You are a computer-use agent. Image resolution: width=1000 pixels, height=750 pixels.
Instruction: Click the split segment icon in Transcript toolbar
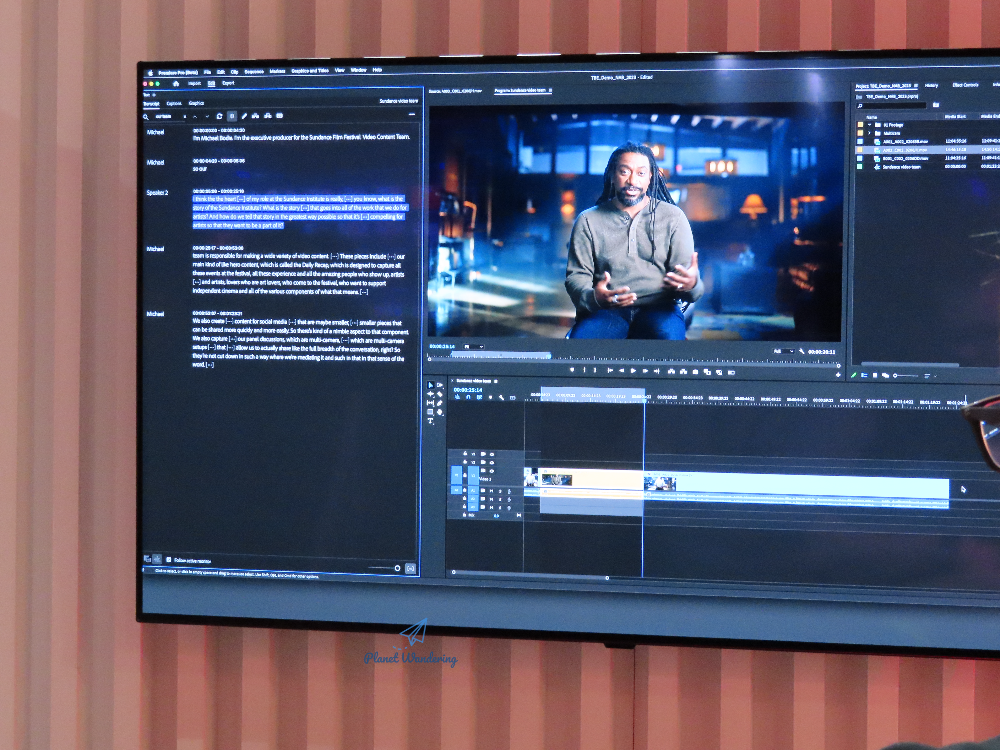pos(268,116)
